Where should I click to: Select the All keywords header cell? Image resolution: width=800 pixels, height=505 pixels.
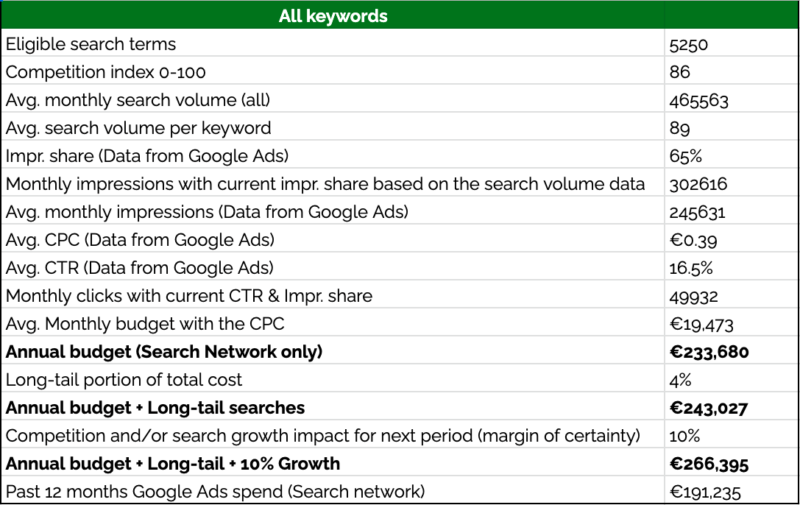pyautogui.click(x=333, y=15)
